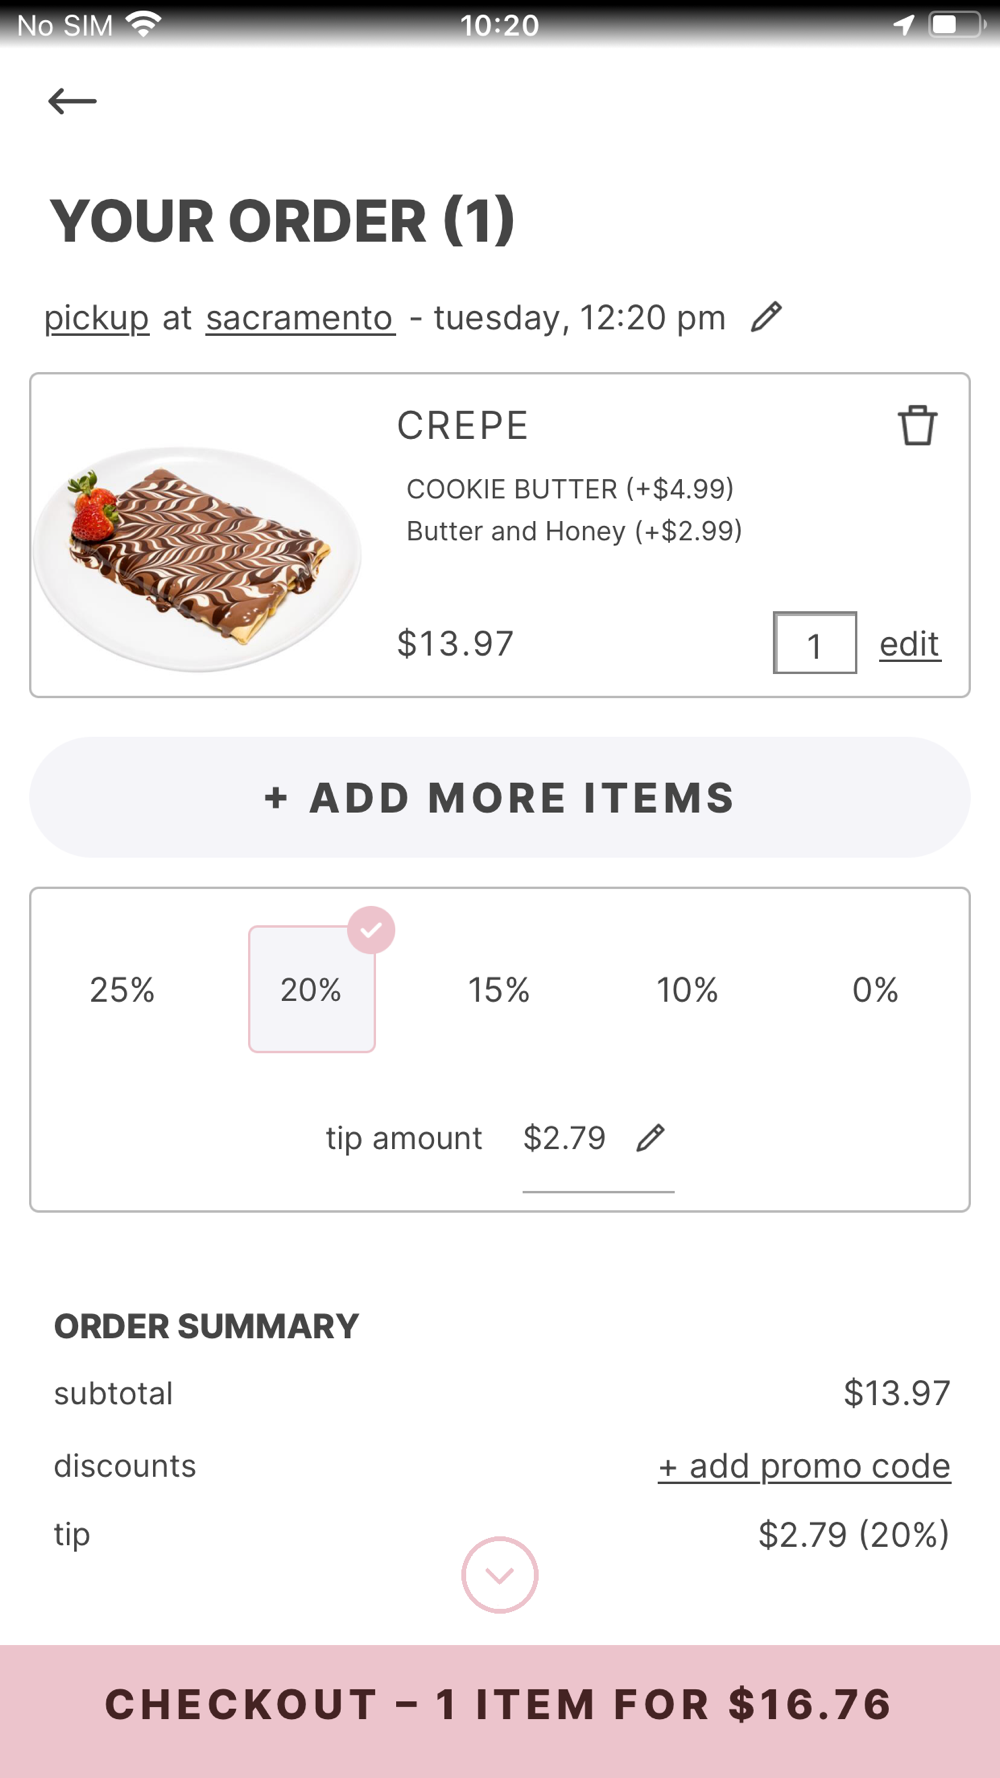
Task: Tap the crepe product photo
Action: (x=198, y=555)
